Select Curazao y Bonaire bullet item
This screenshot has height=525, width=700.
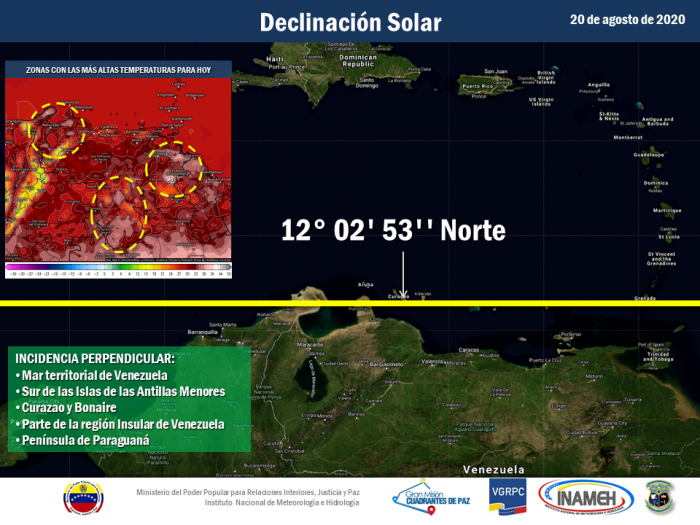[x=67, y=407]
